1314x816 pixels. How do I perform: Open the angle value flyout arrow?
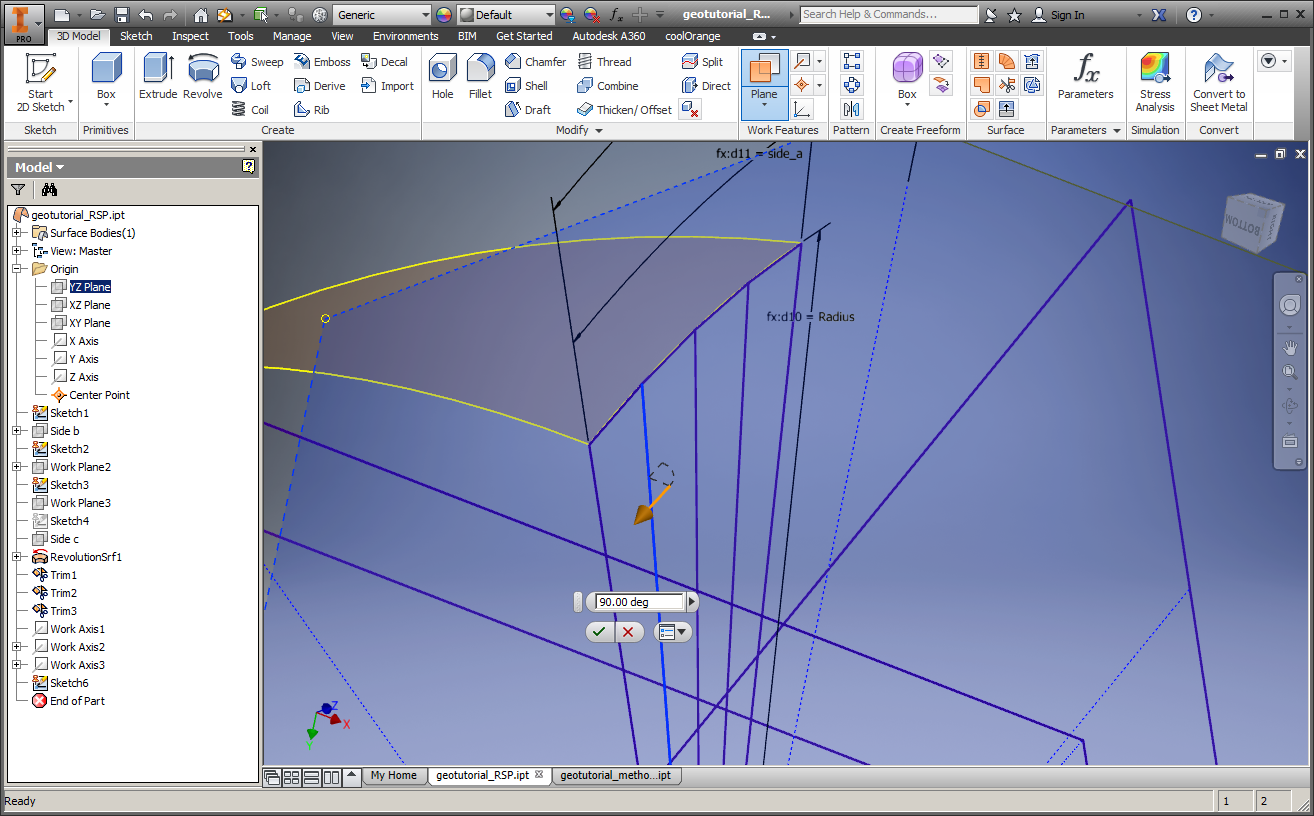click(x=692, y=602)
